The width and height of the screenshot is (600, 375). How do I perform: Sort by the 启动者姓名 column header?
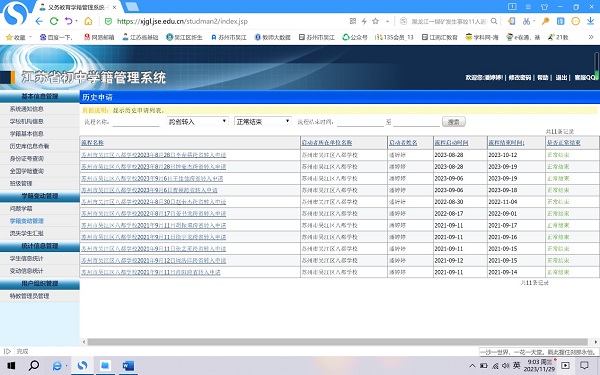(403, 142)
